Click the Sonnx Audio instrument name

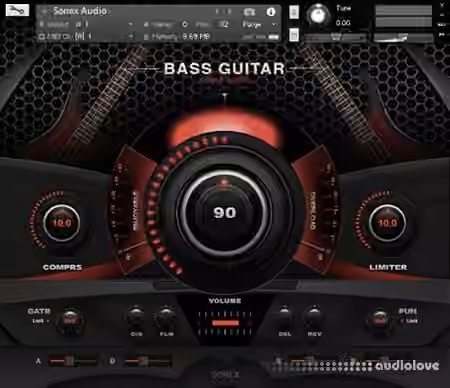coord(80,11)
